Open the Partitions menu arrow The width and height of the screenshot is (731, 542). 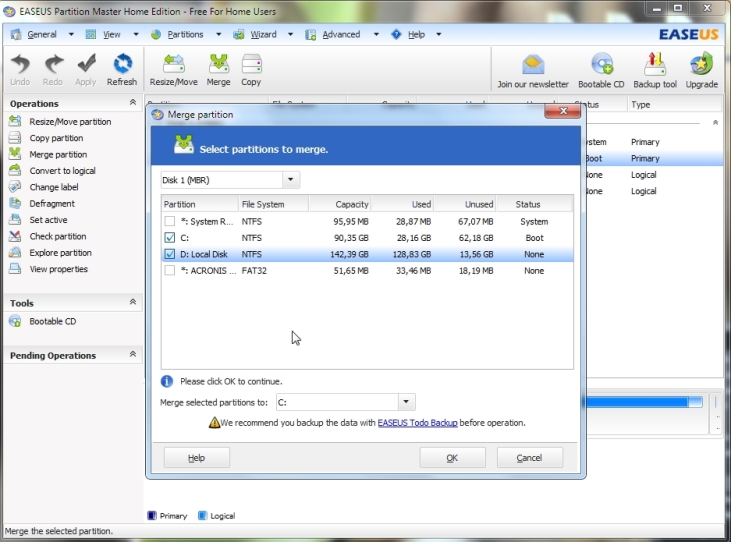pos(218,34)
